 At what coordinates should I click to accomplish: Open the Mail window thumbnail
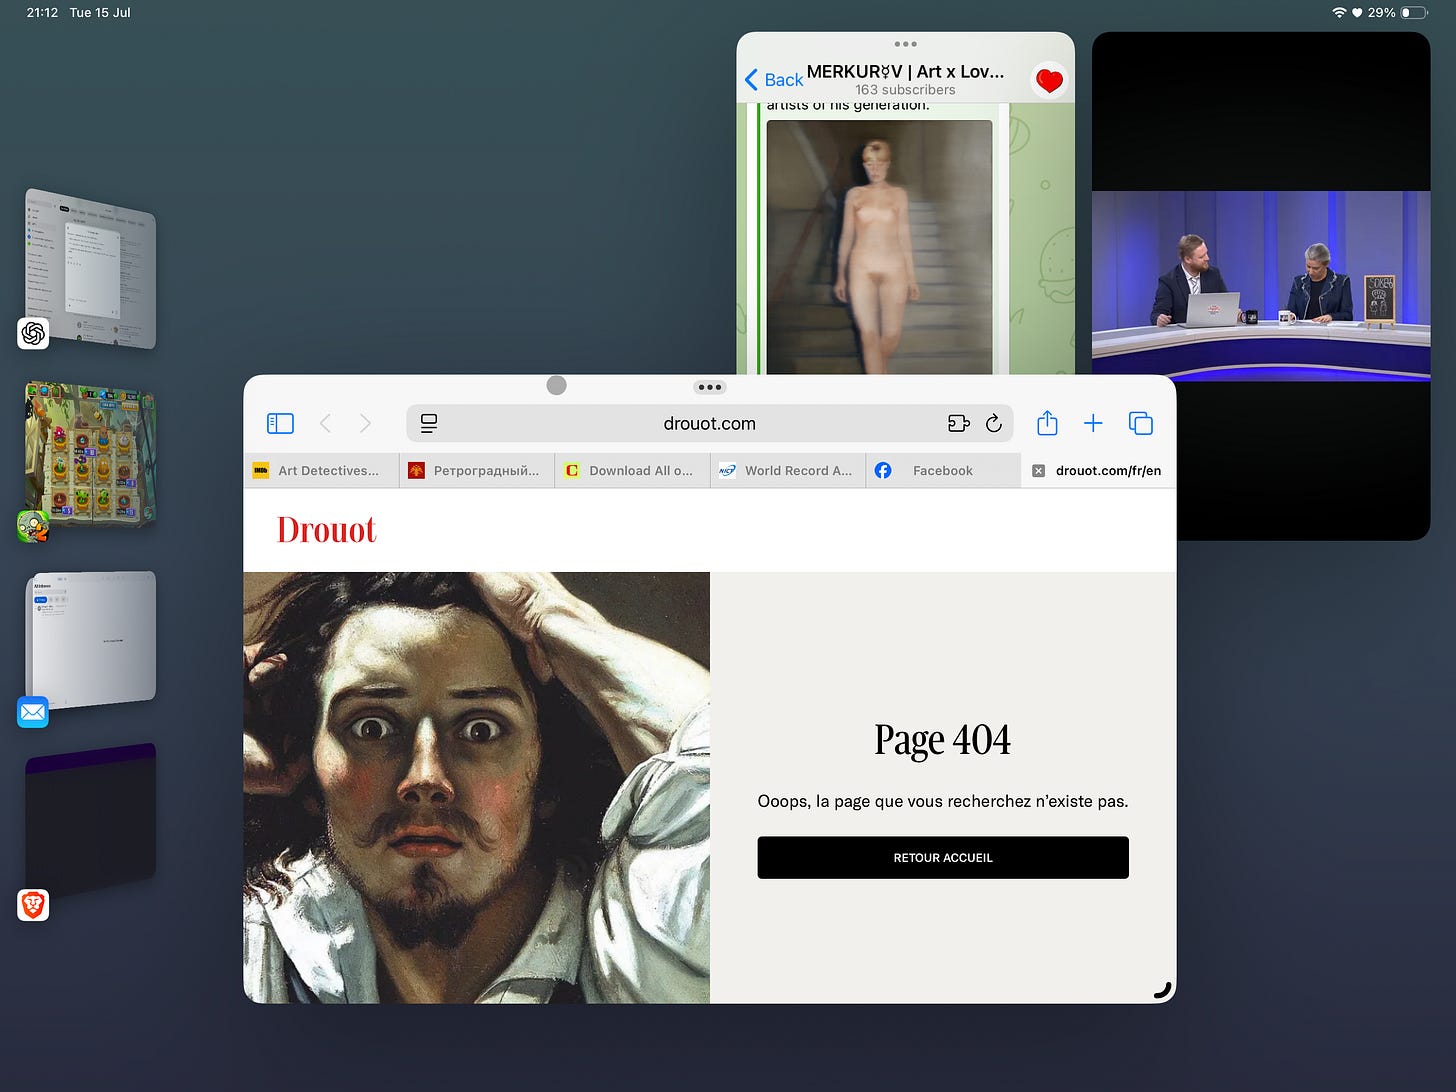point(90,640)
